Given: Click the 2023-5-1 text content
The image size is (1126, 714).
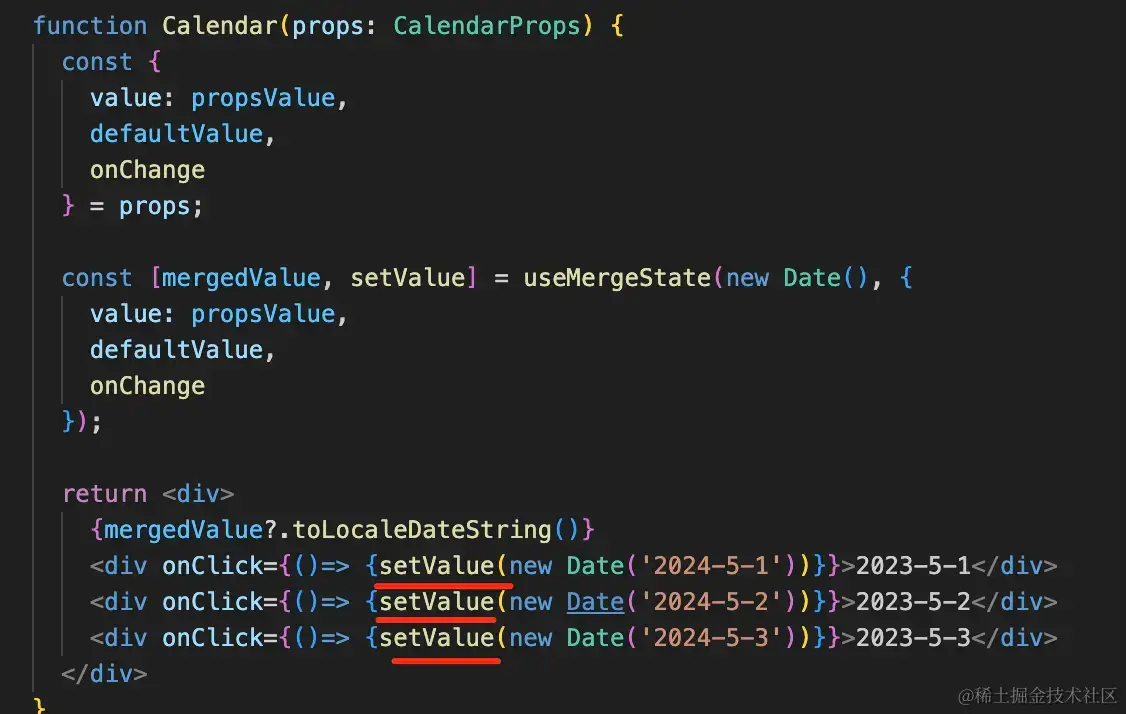Looking at the screenshot, I should coord(913,566).
